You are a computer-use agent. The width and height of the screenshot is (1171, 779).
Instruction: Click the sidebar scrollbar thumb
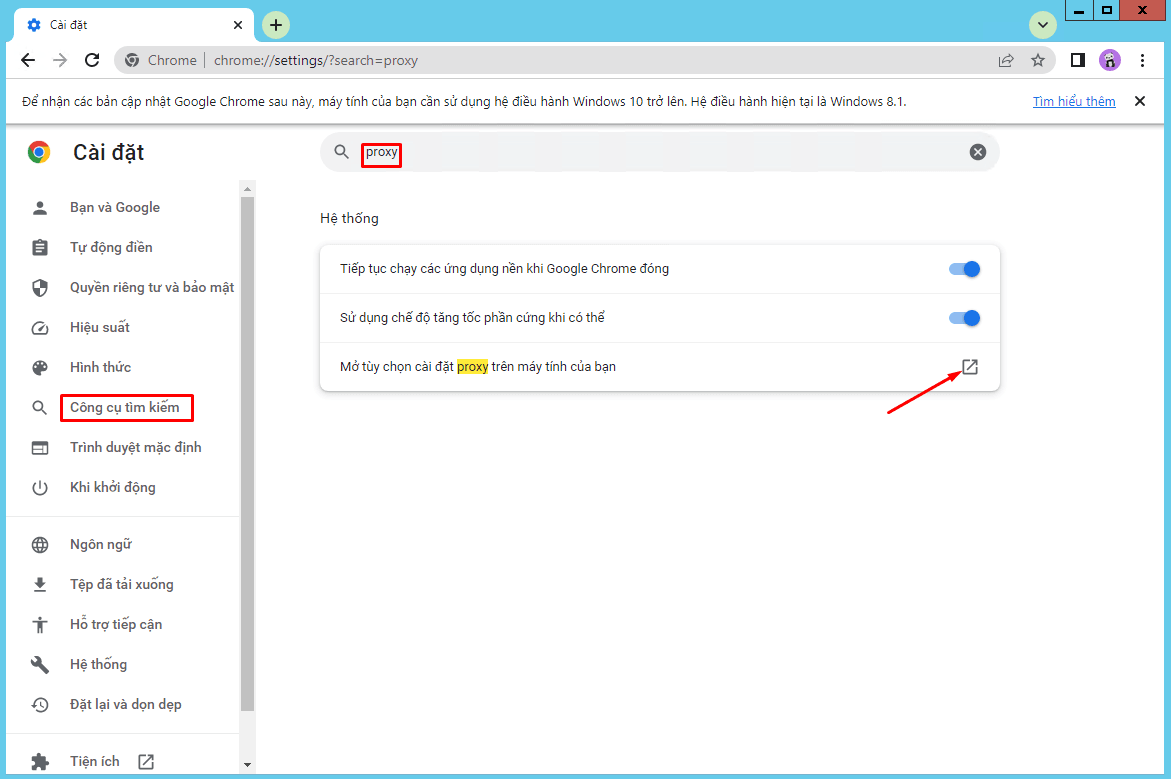(x=248, y=454)
